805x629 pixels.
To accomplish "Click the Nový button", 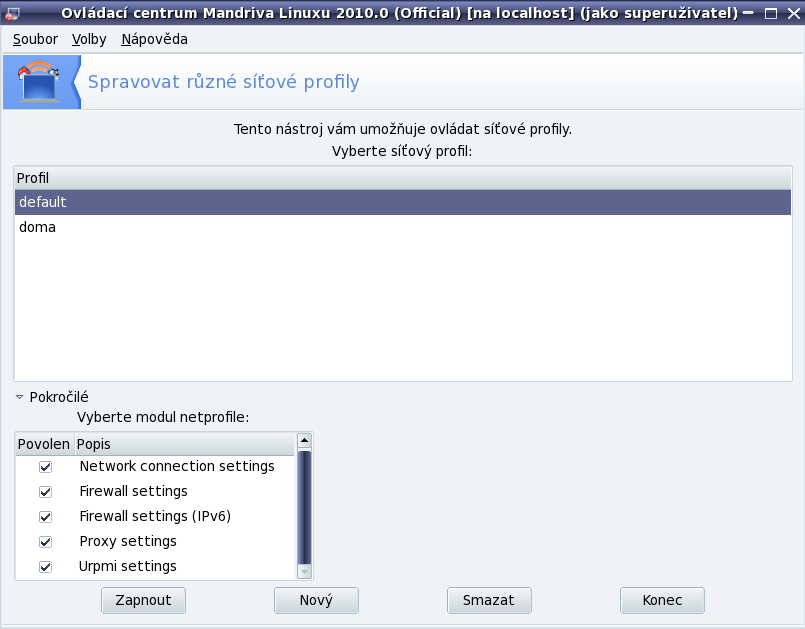I will 316,600.
